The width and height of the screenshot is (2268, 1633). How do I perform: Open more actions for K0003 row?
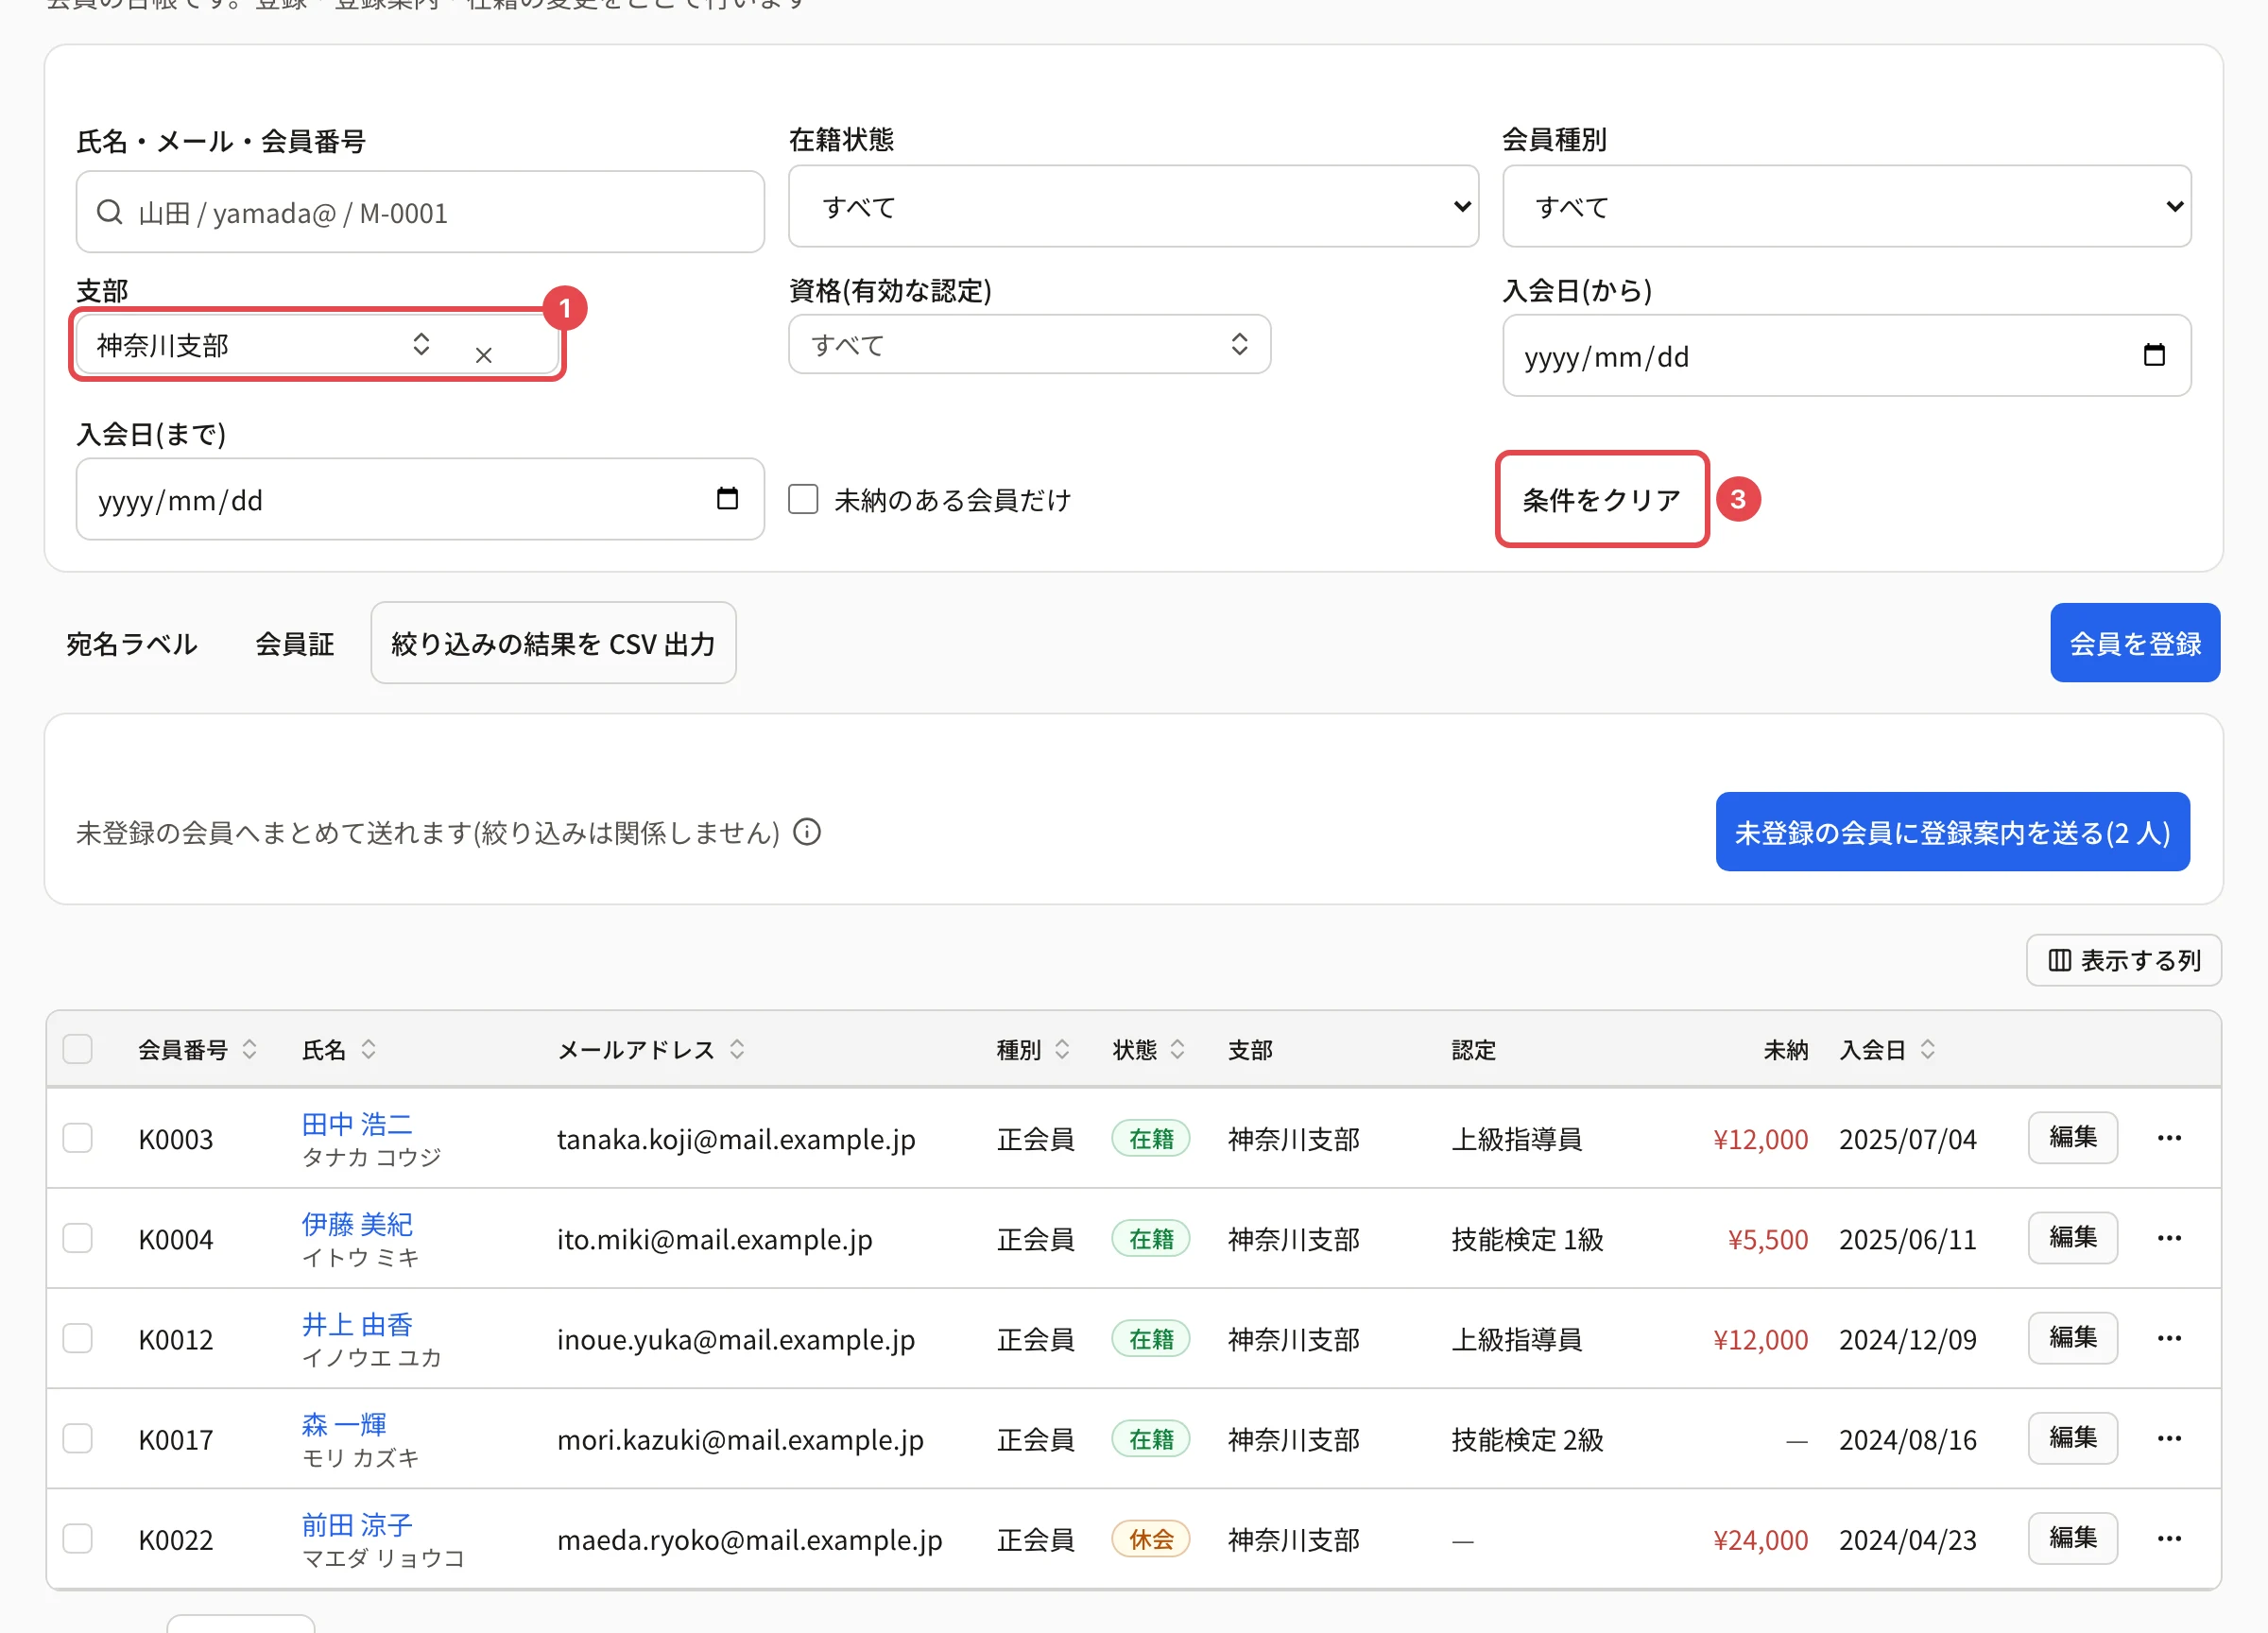(x=2169, y=1138)
